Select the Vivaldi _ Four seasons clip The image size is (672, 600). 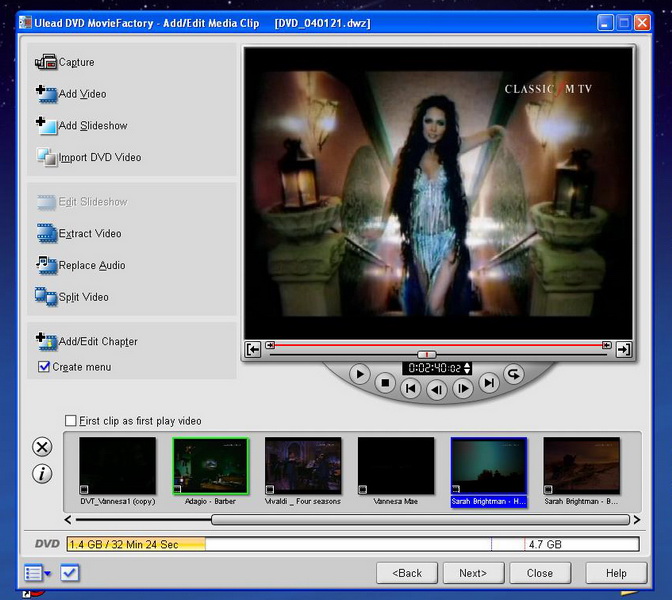(x=303, y=466)
